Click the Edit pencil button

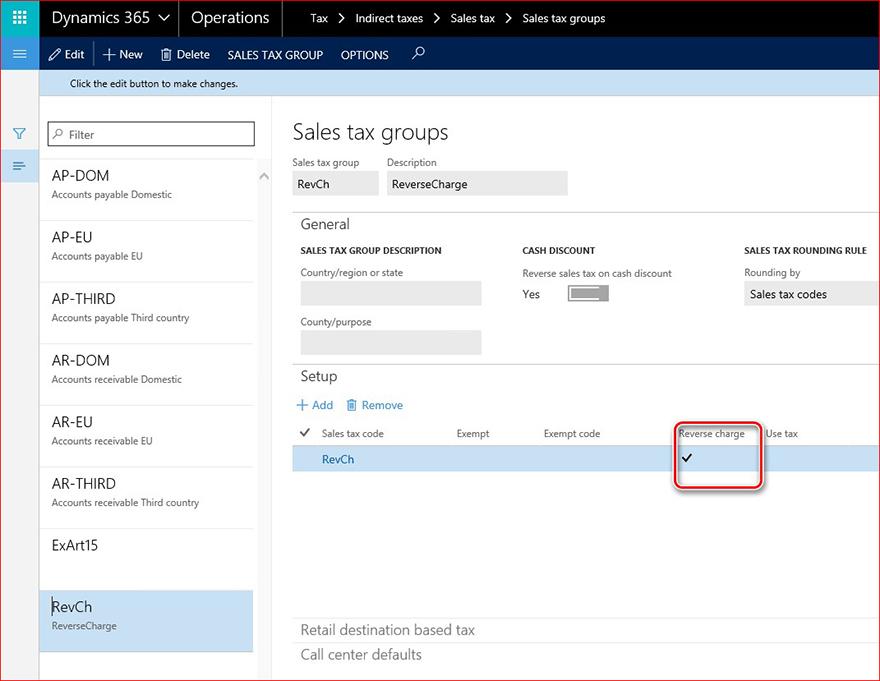(x=66, y=54)
